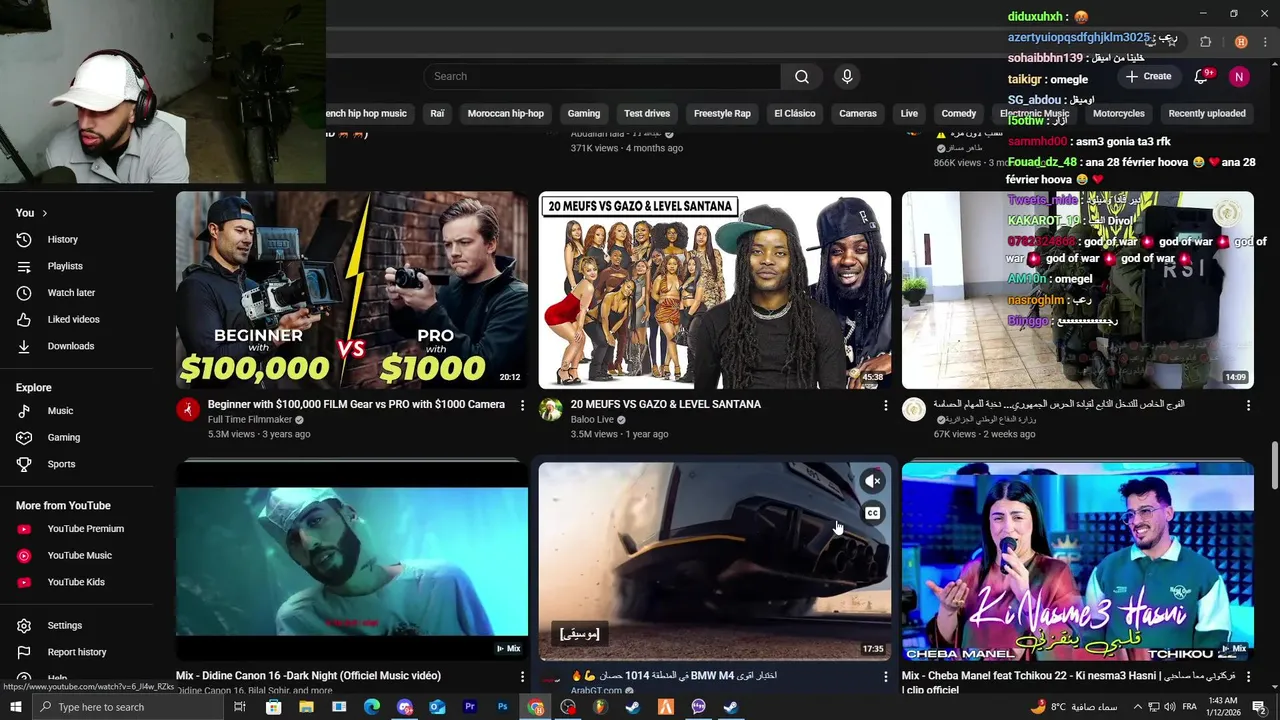Select Cameras filter chip
This screenshot has width=1280, height=720.
click(x=858, y=113)
